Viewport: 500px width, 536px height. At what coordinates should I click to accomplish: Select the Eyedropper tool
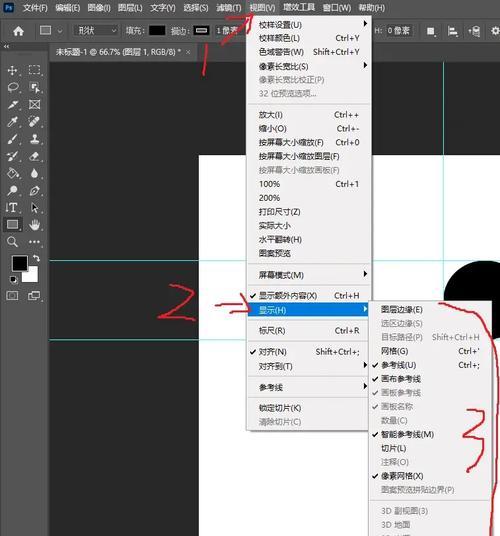click(13, 122)
